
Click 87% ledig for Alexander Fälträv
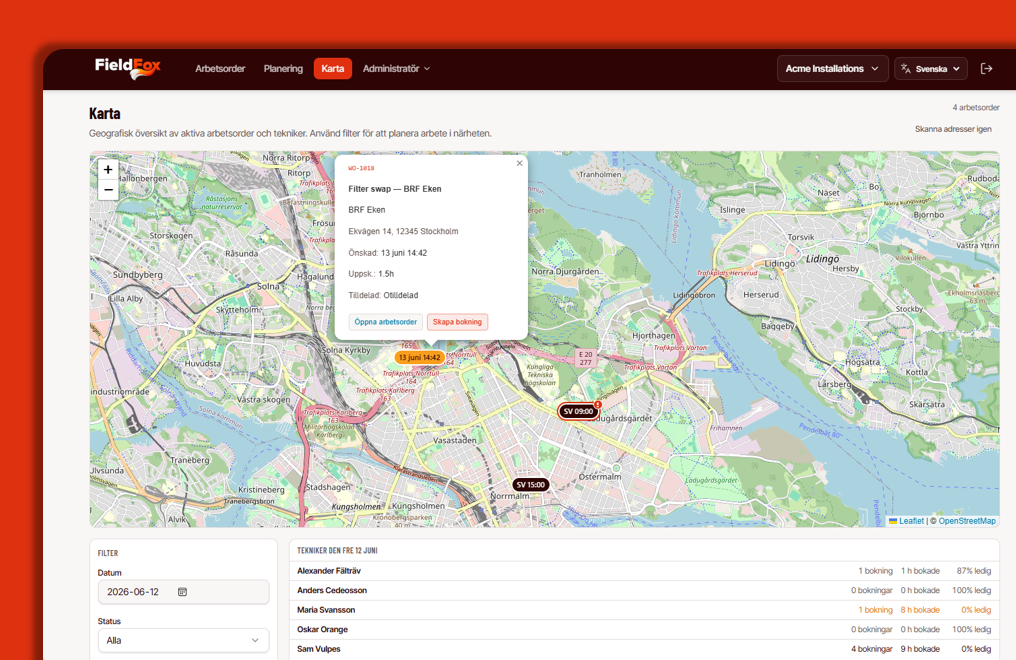click(974, 571)
